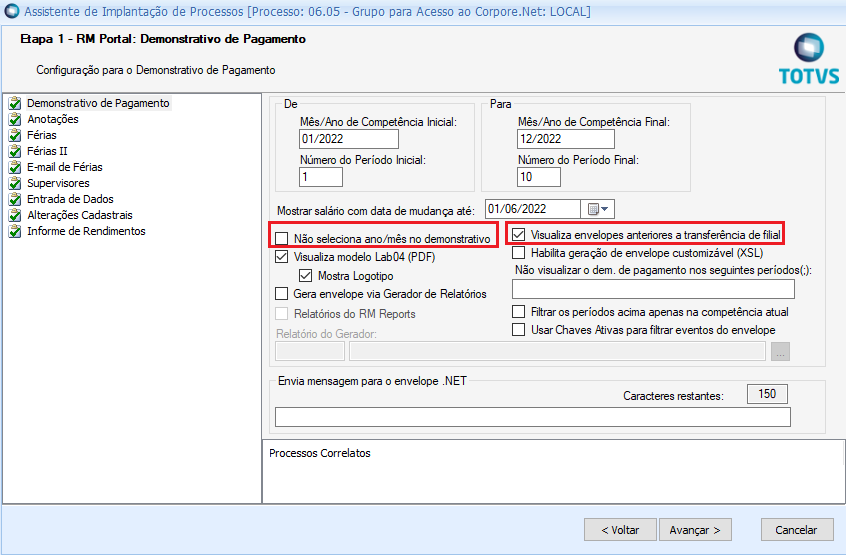Click the salary change date field 01/06/2022
The height and width of the screenshot is (555, 846).
533,209
